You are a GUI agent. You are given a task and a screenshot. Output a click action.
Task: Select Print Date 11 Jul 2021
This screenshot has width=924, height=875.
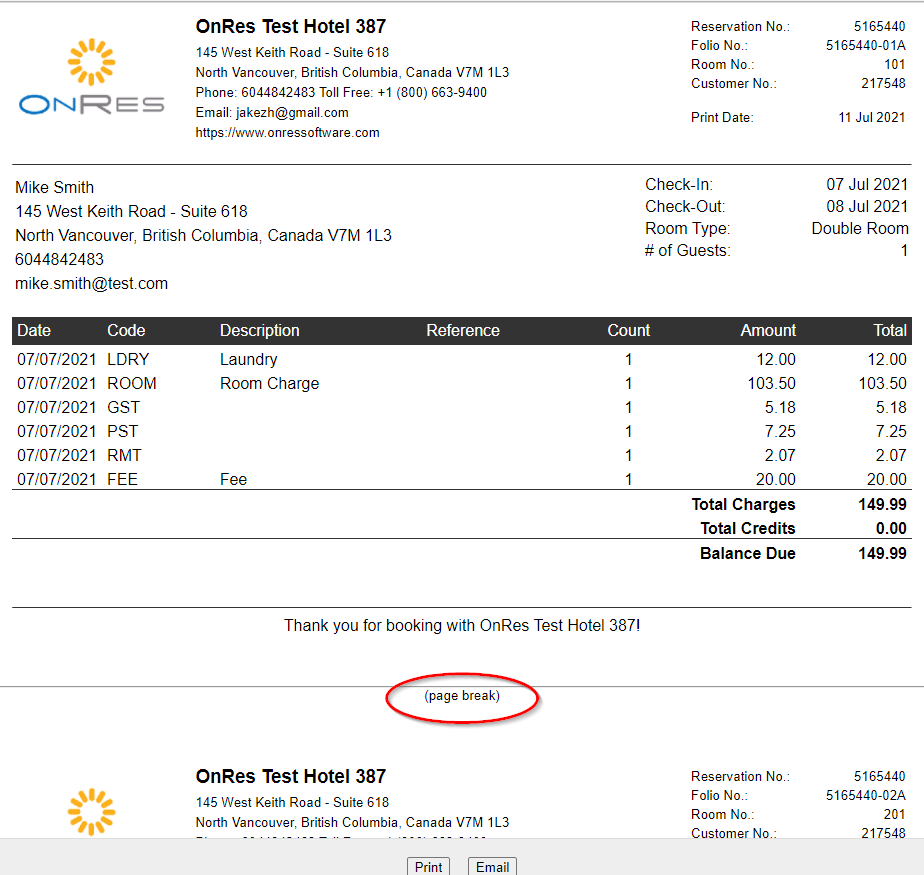tap(872, 117)
